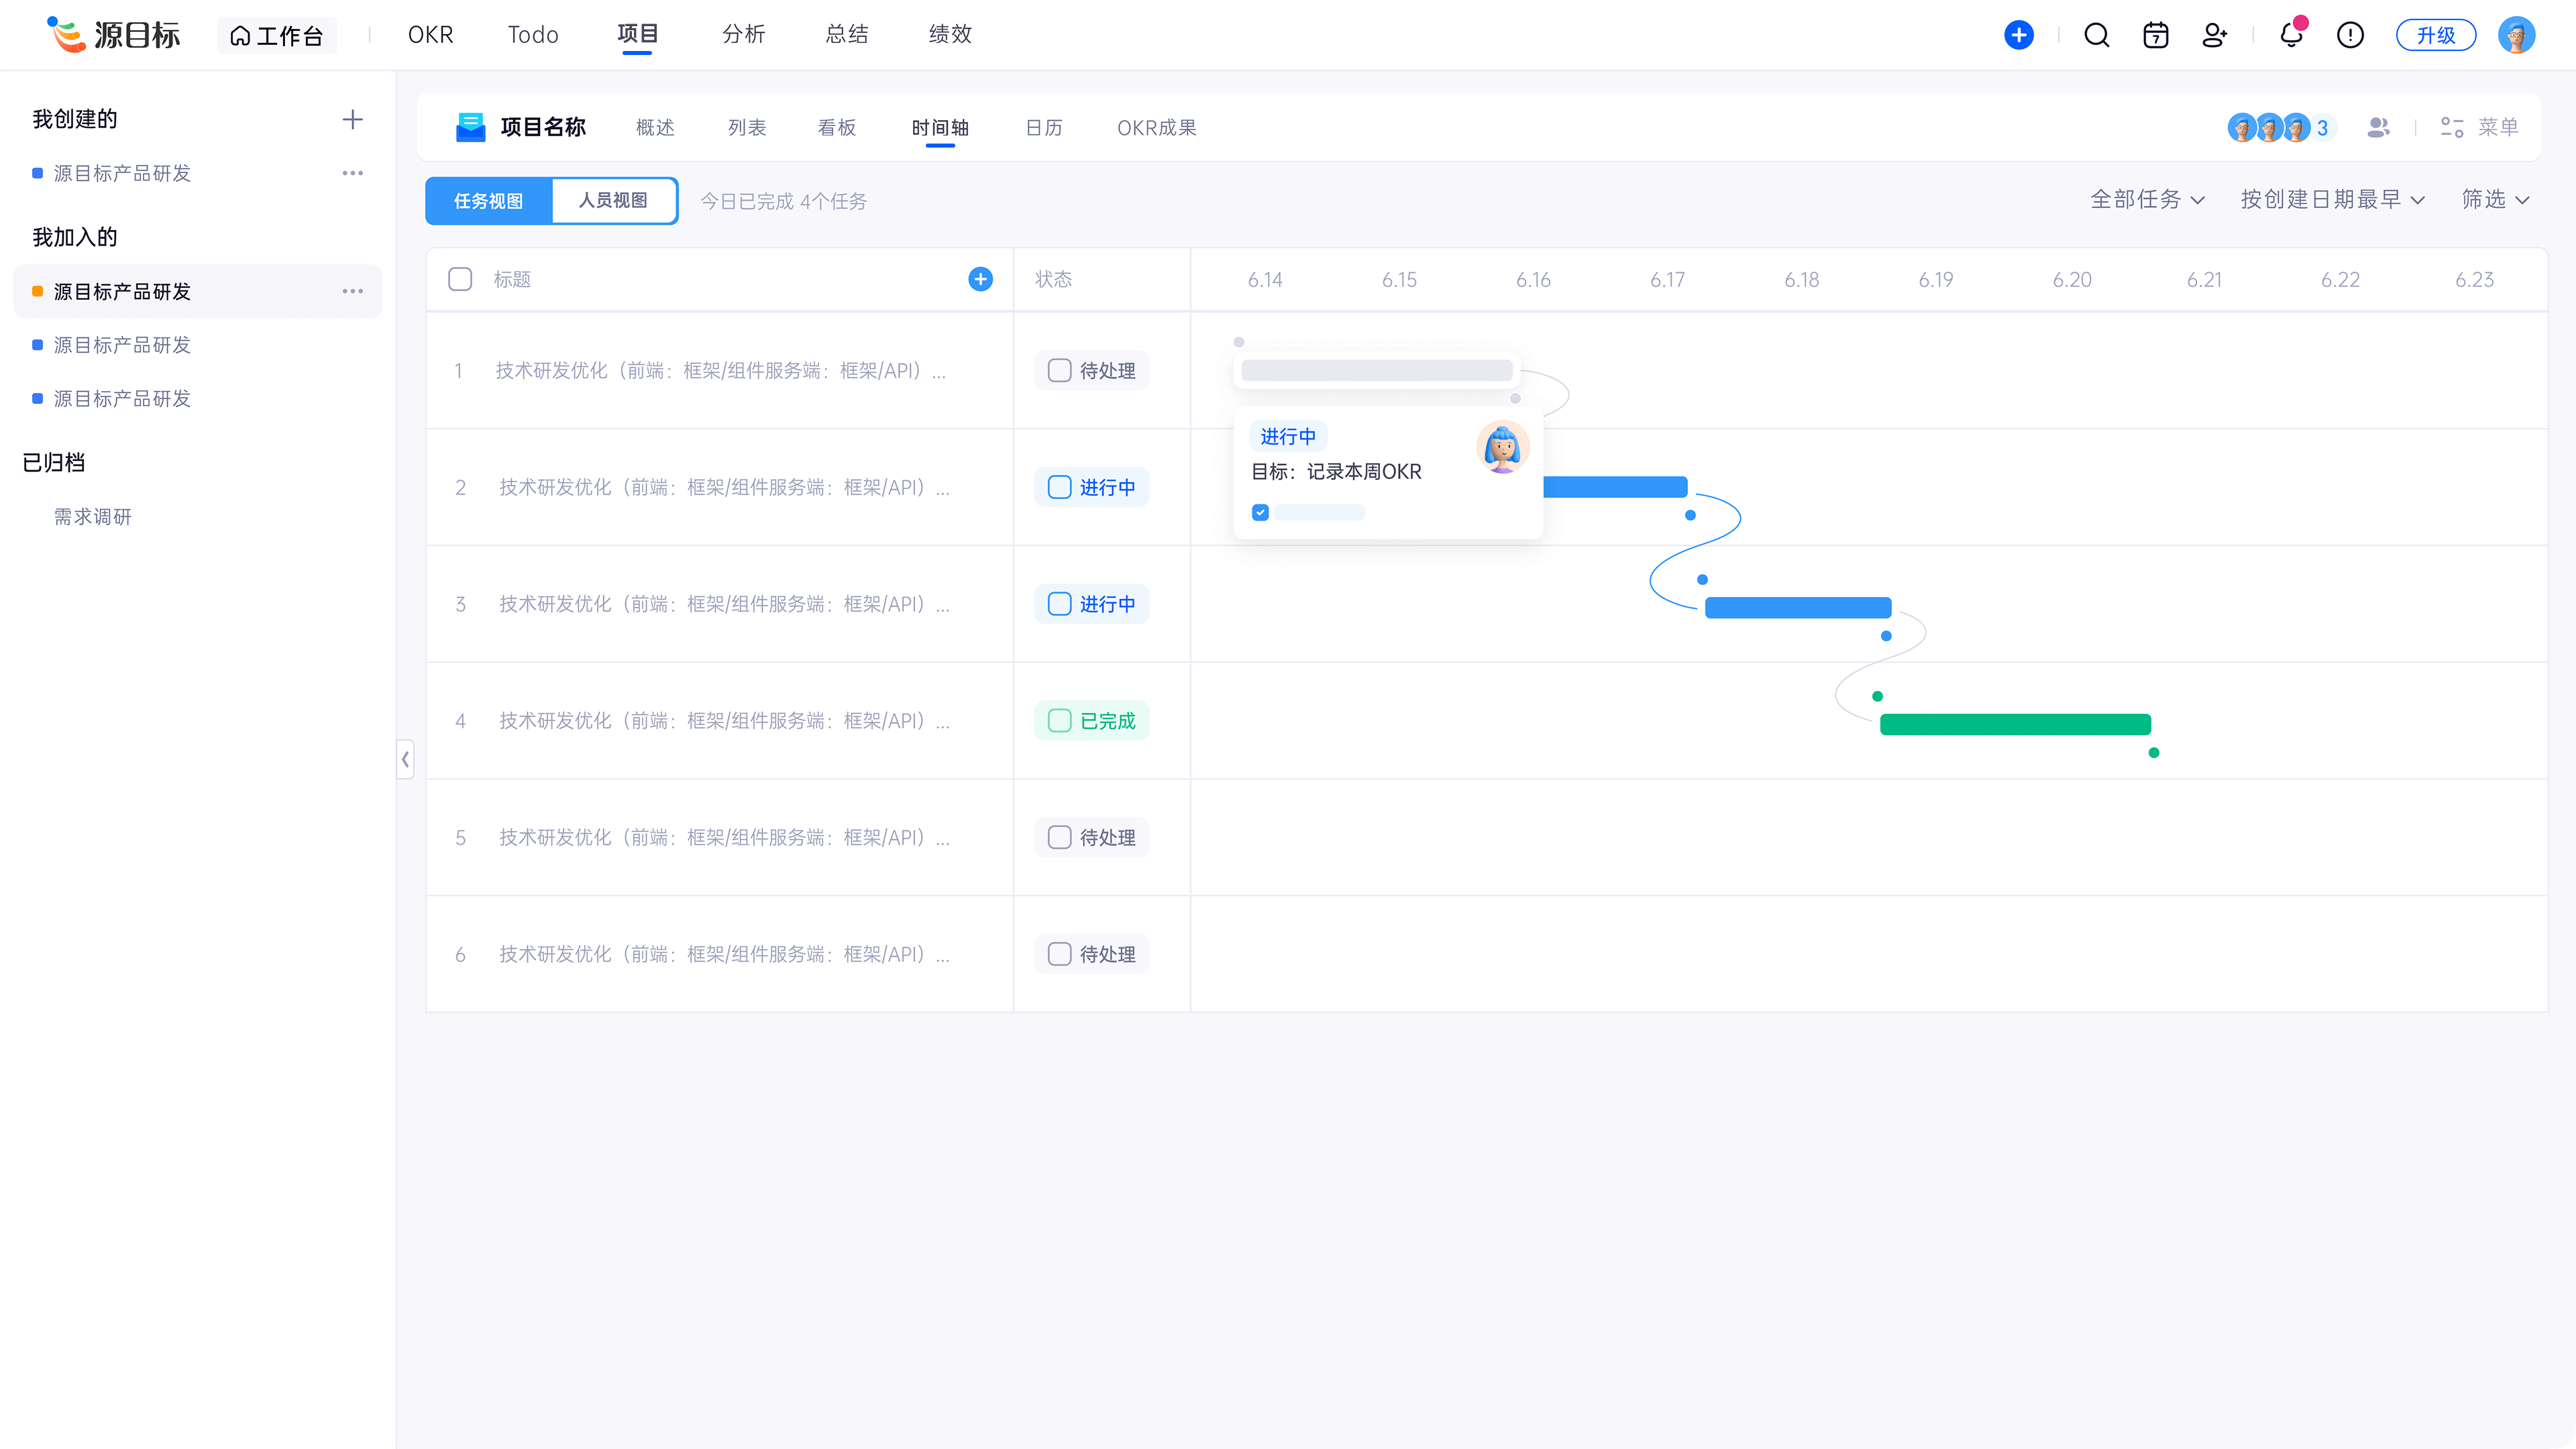
Task: Check the 已完成 status box on row 4
Action: [x=1059, y=720]
